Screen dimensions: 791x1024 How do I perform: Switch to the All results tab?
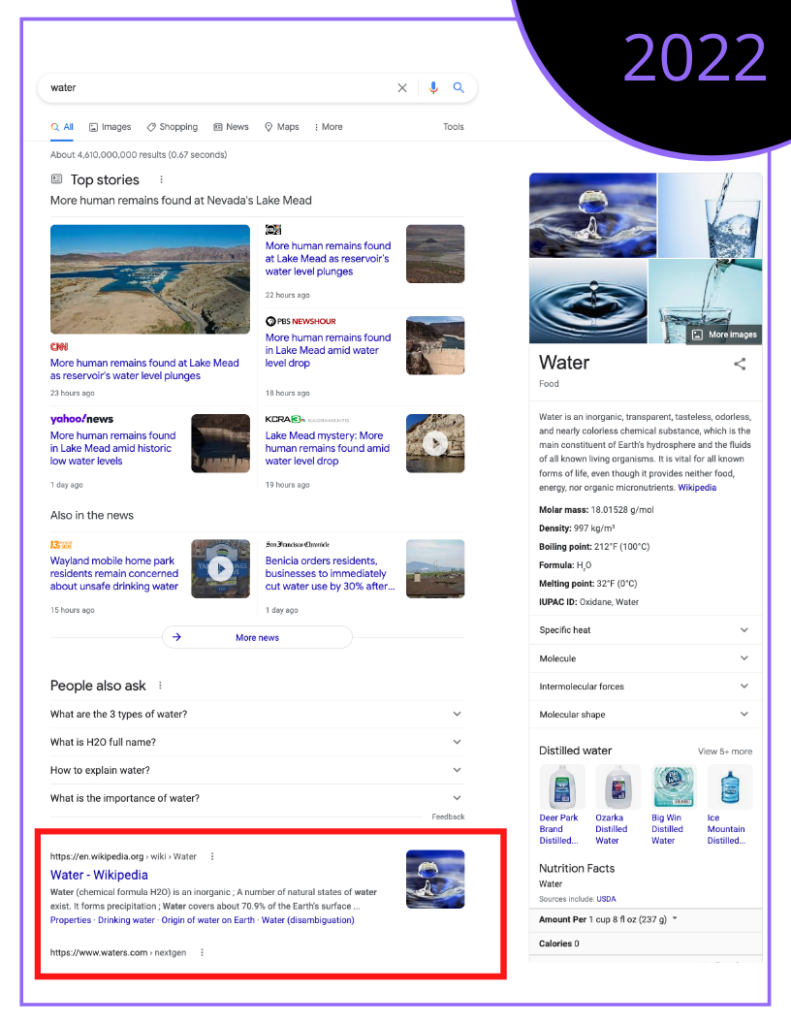62,127
